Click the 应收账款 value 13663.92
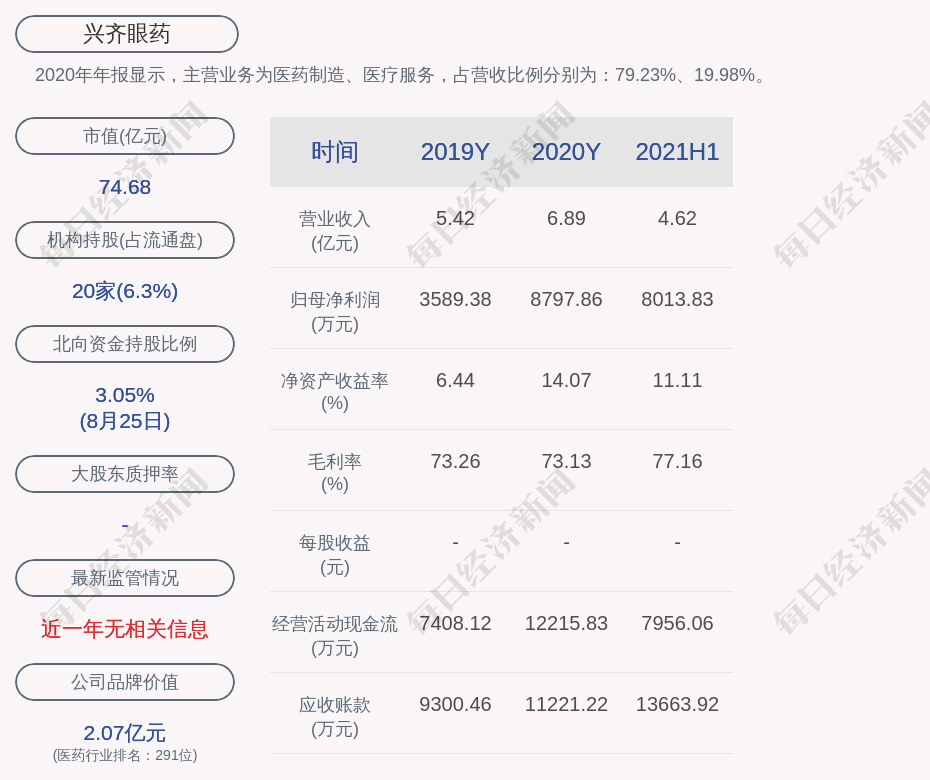The image size is (930, 780). click(x=677, y=704)
